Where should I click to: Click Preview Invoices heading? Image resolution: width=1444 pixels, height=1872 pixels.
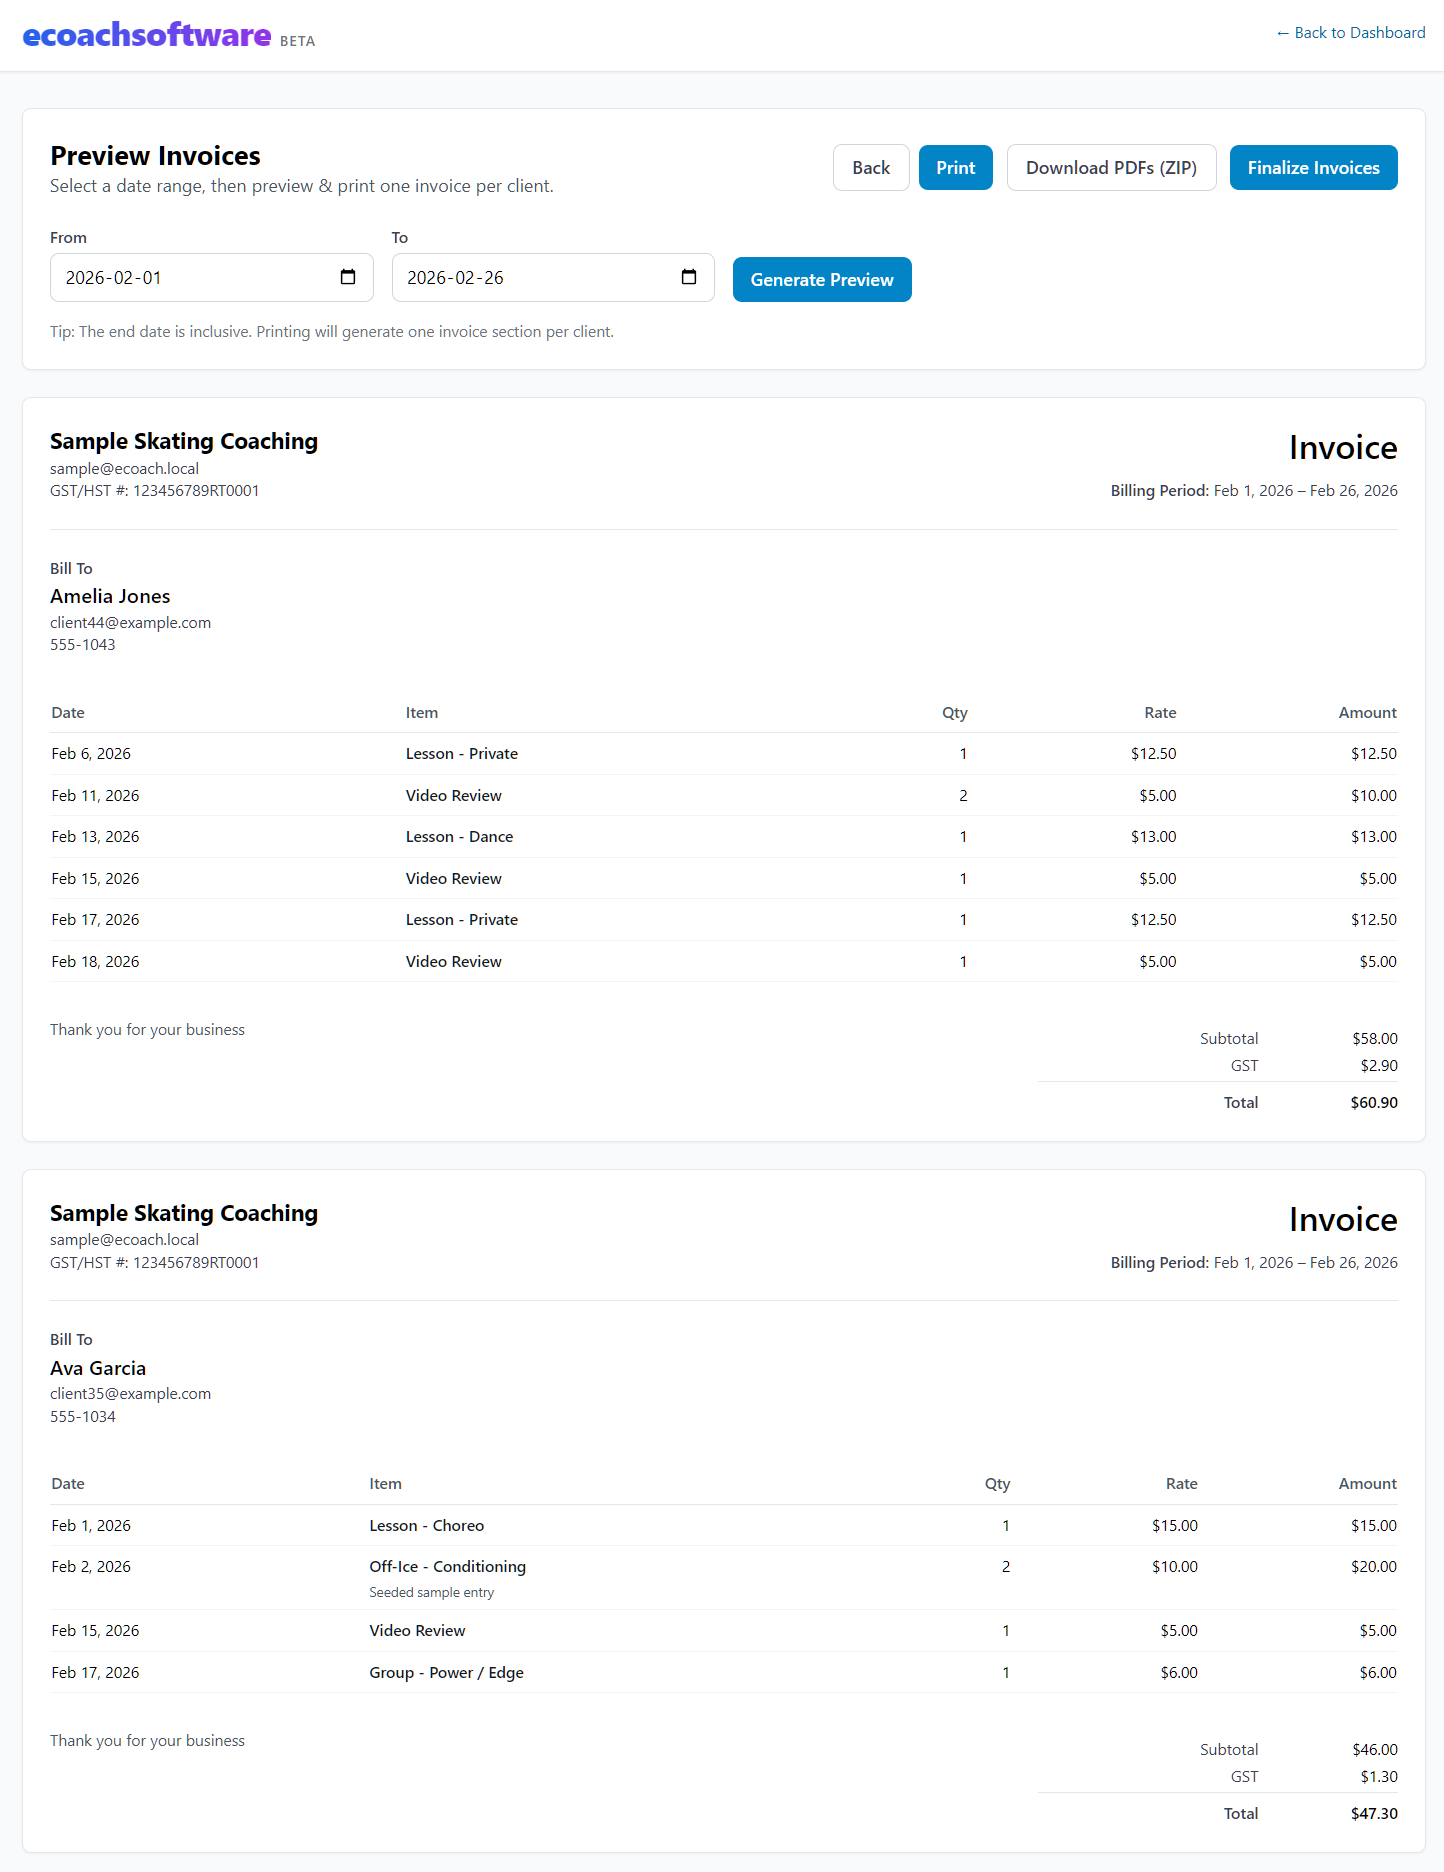[x=155, y=156]
